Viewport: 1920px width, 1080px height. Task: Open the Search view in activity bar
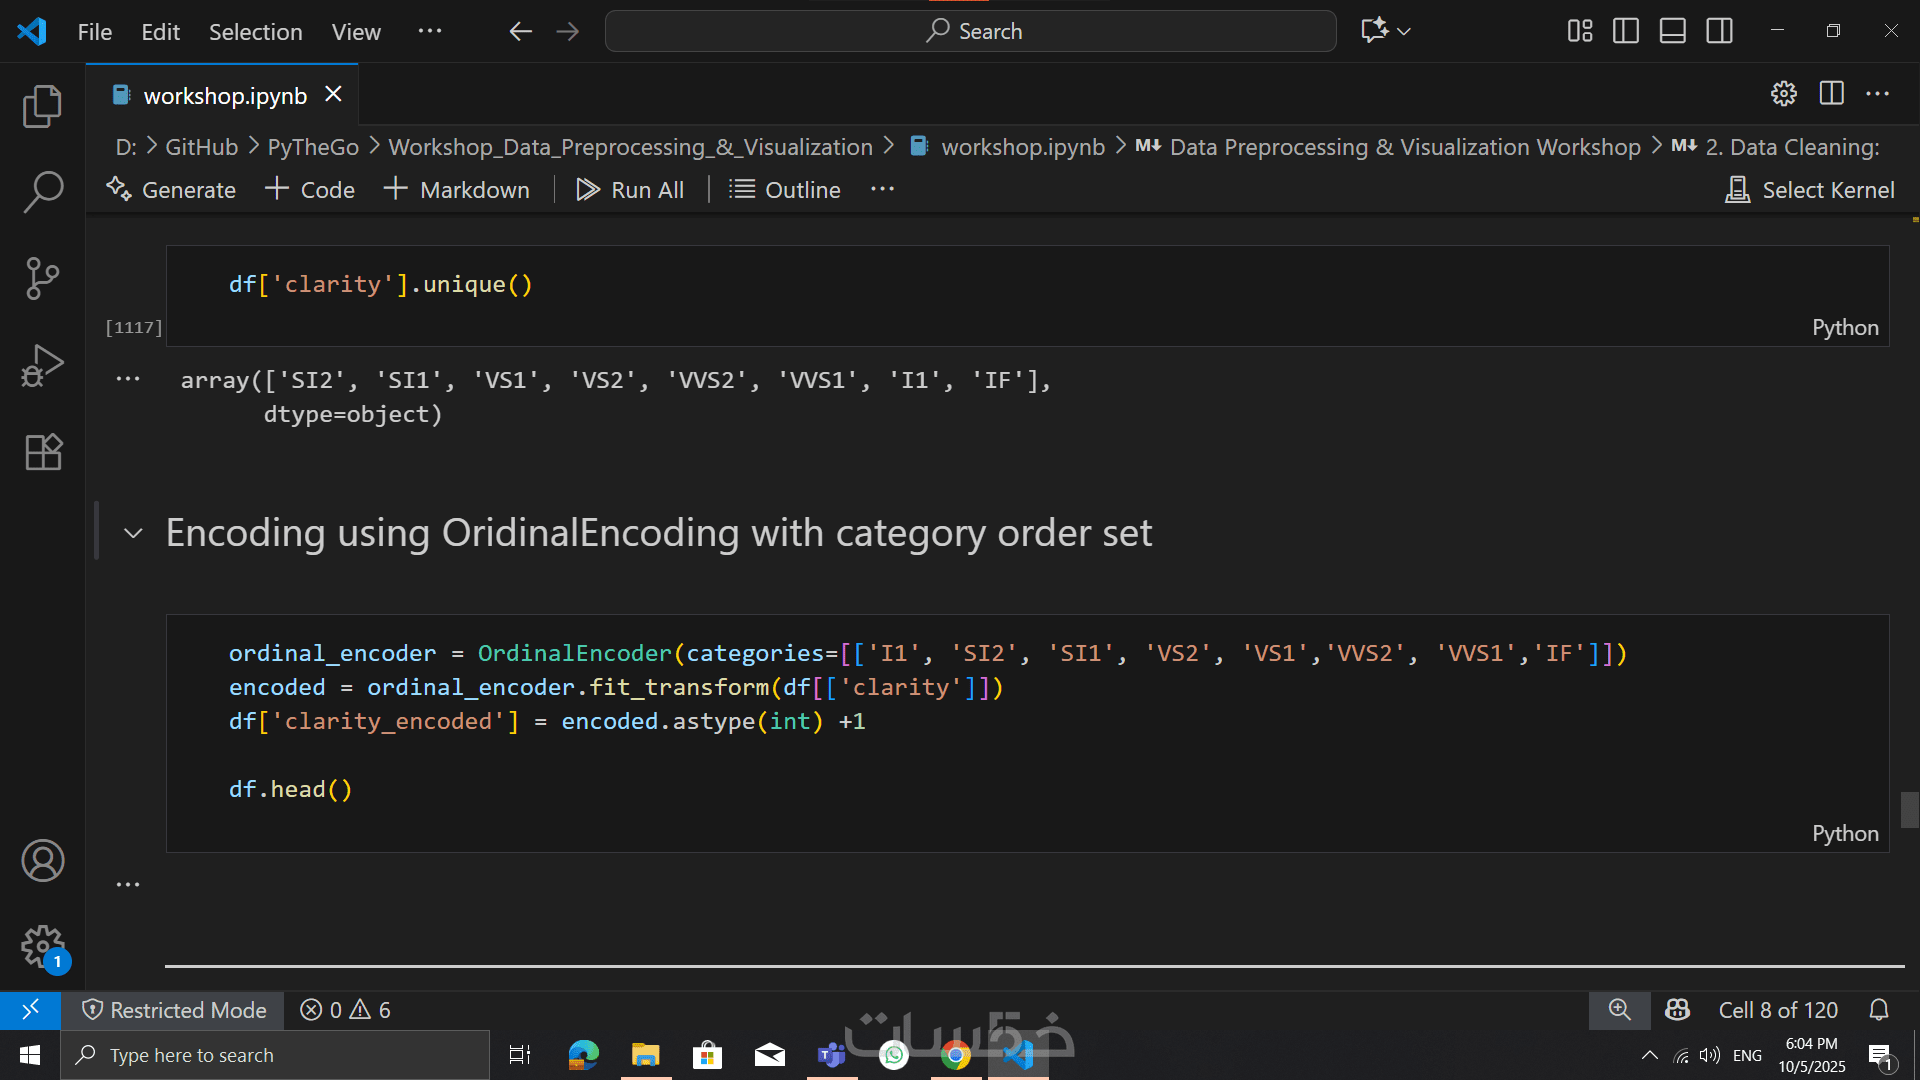(x=42, y=192)
